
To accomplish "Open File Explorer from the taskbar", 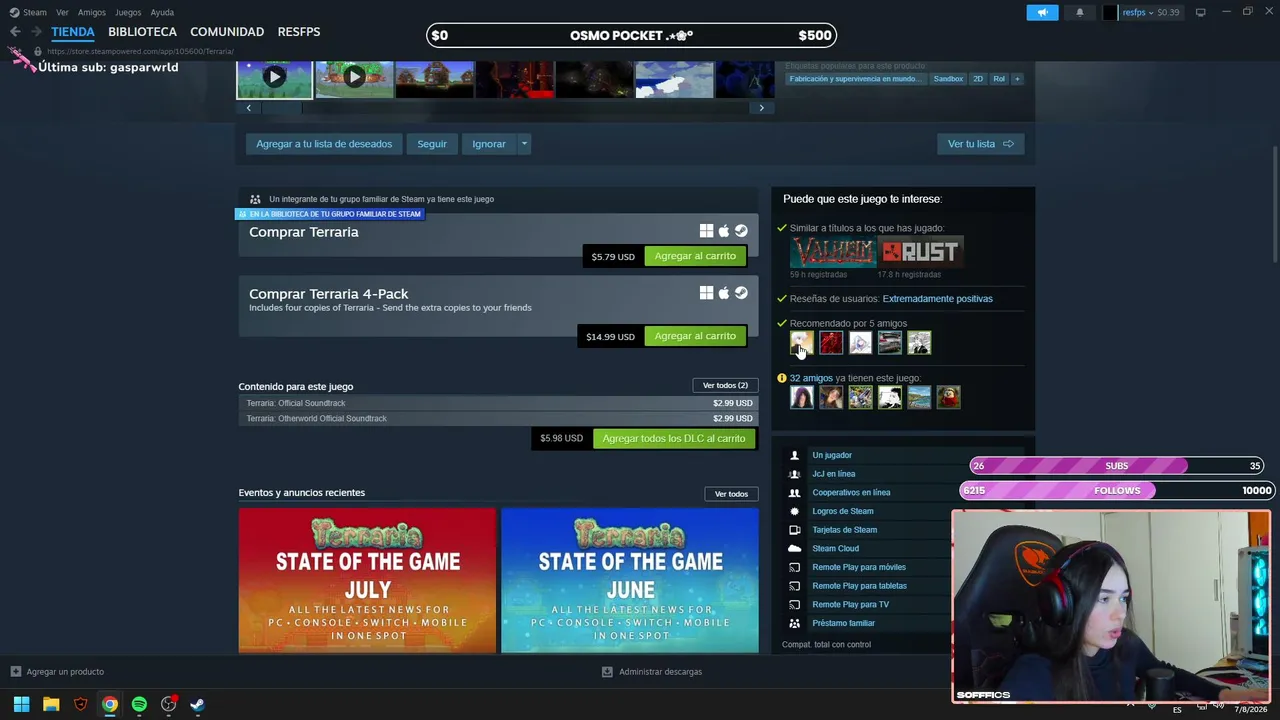I will pos(51,705).
